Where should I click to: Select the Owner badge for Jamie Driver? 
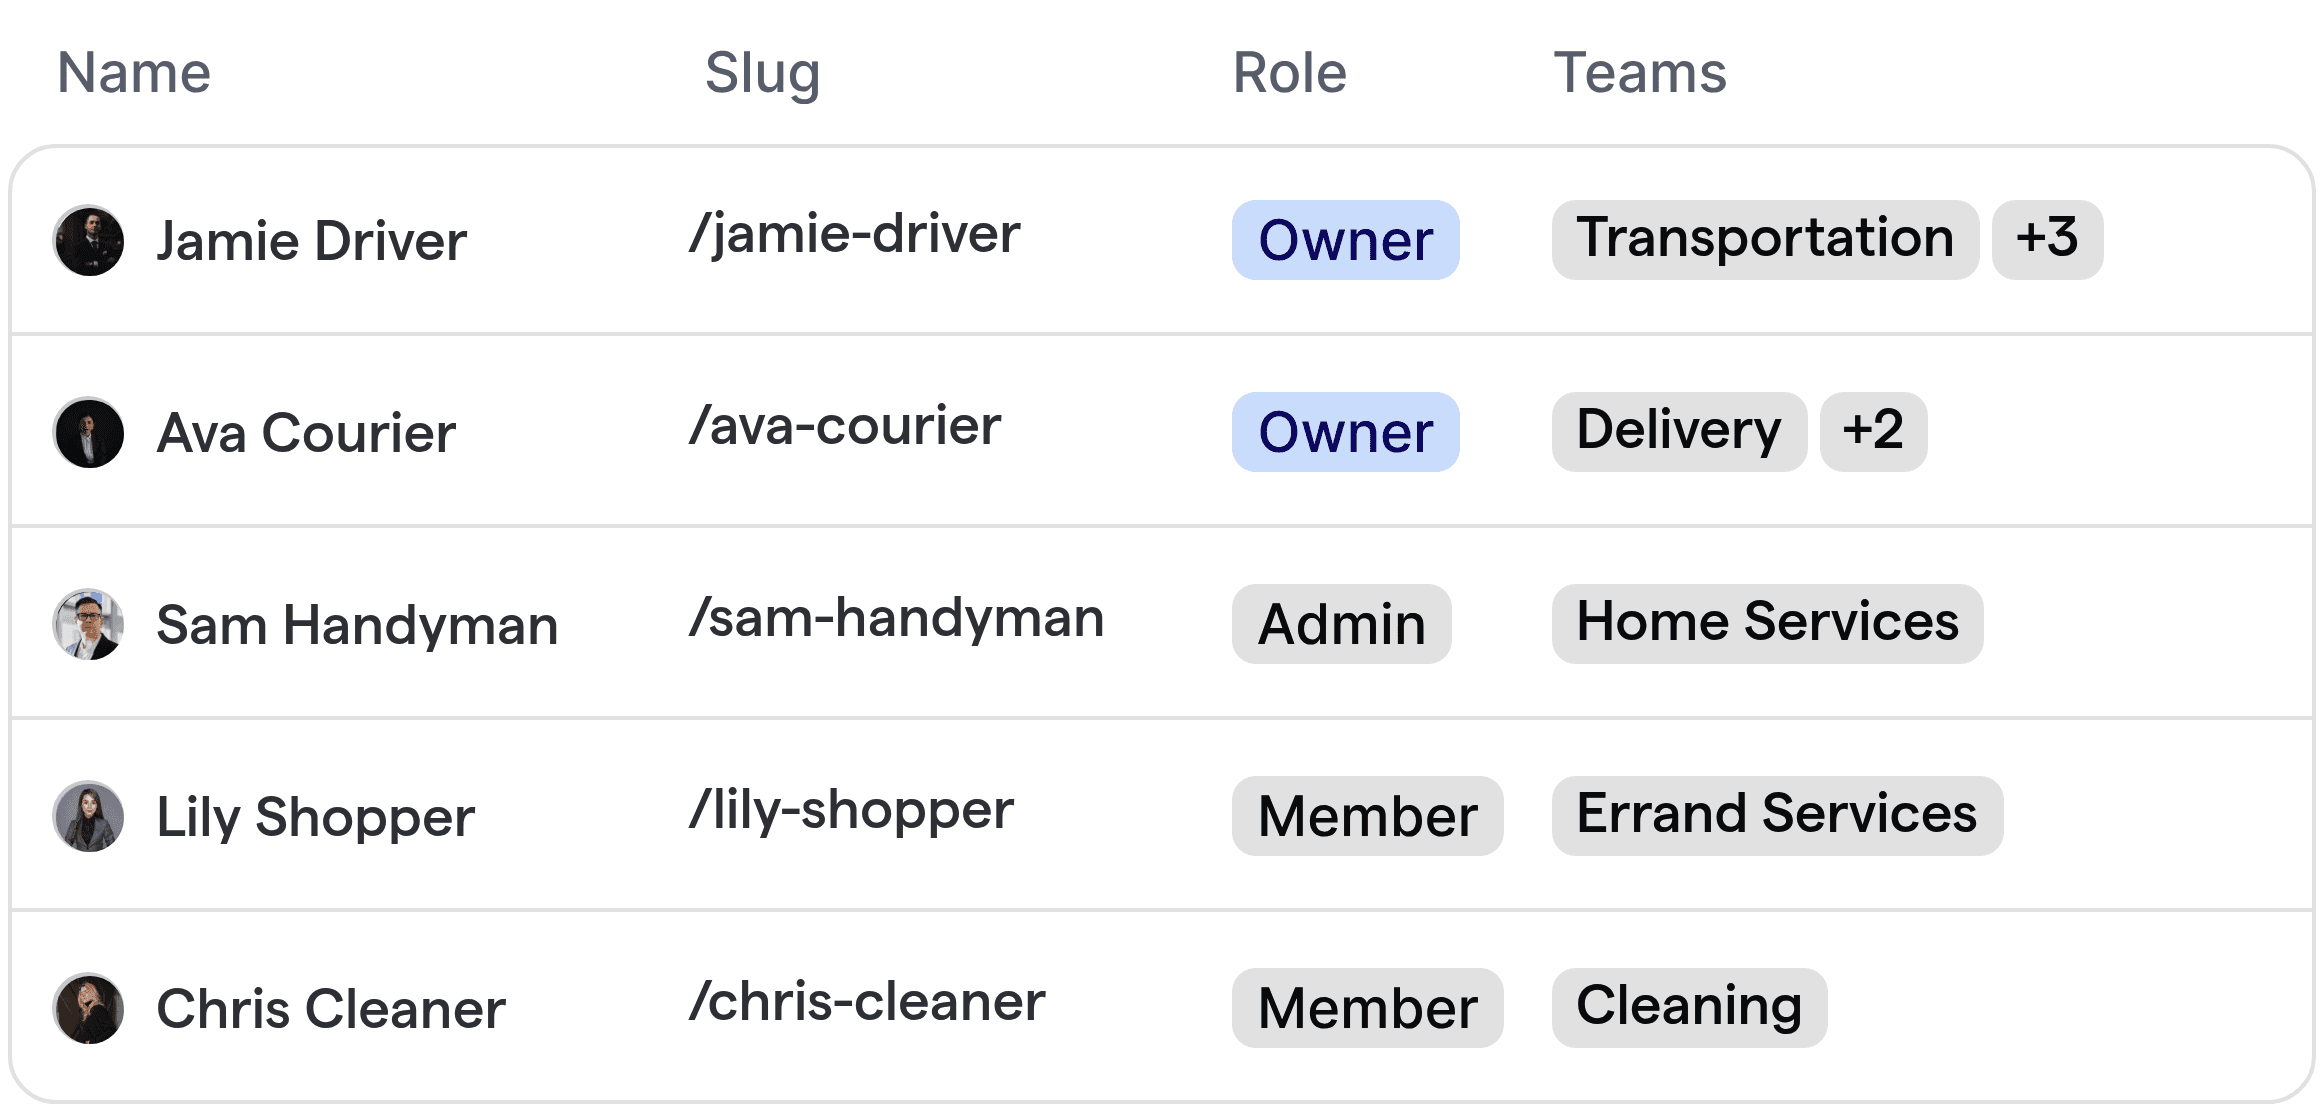pos(1344,239)
